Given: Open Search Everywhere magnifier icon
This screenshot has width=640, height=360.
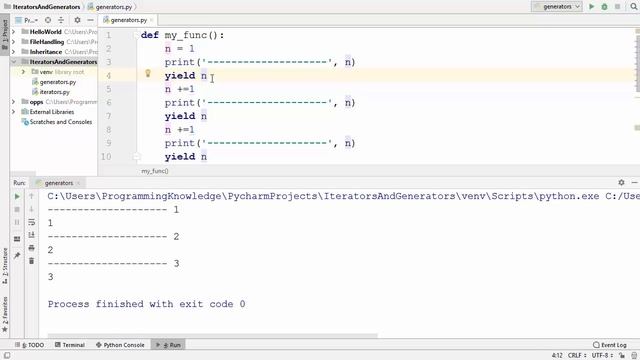Looking at the screenshot, I should pyautogui.click(x=634, y=7).
